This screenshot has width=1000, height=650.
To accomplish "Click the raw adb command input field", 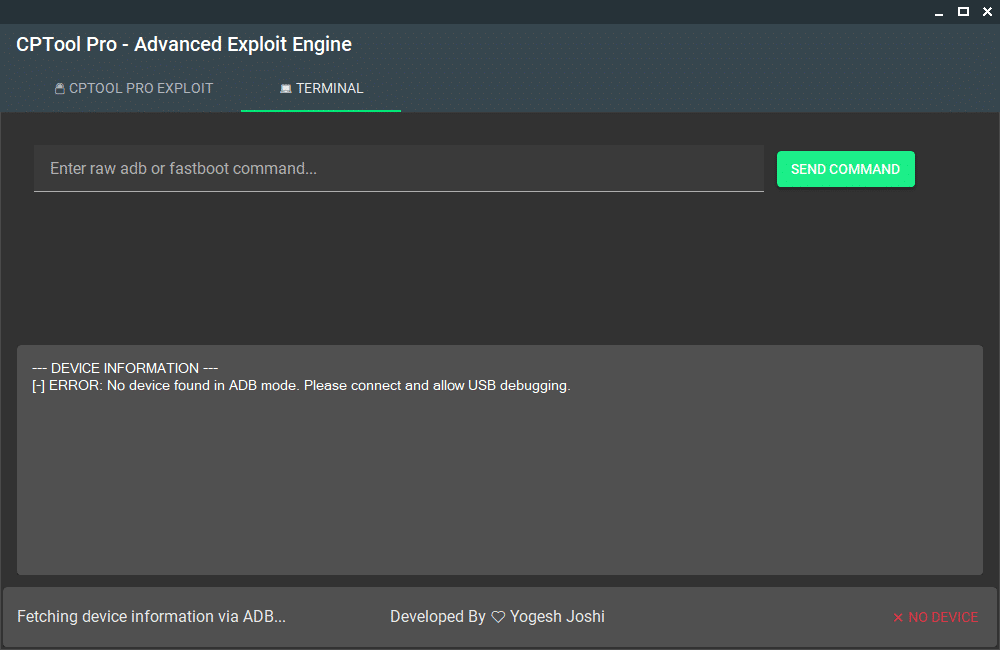I will pyautogui.click(x=398, y=168).
